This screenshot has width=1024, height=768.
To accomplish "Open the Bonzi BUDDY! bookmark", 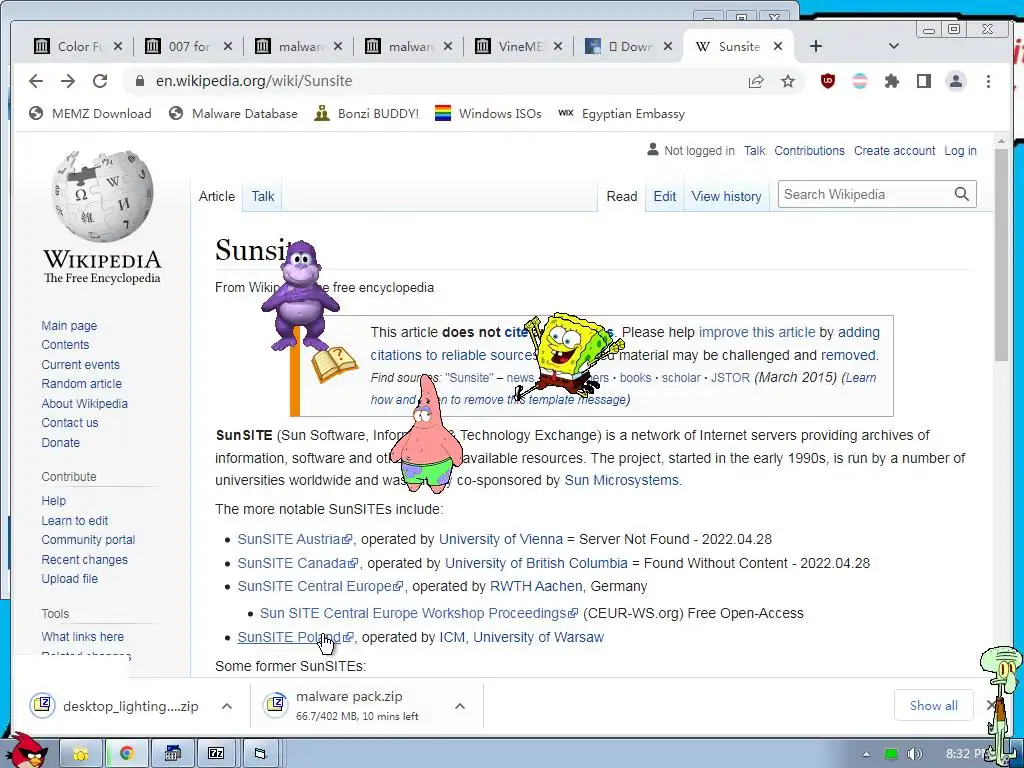I will (x=366, y=114).
